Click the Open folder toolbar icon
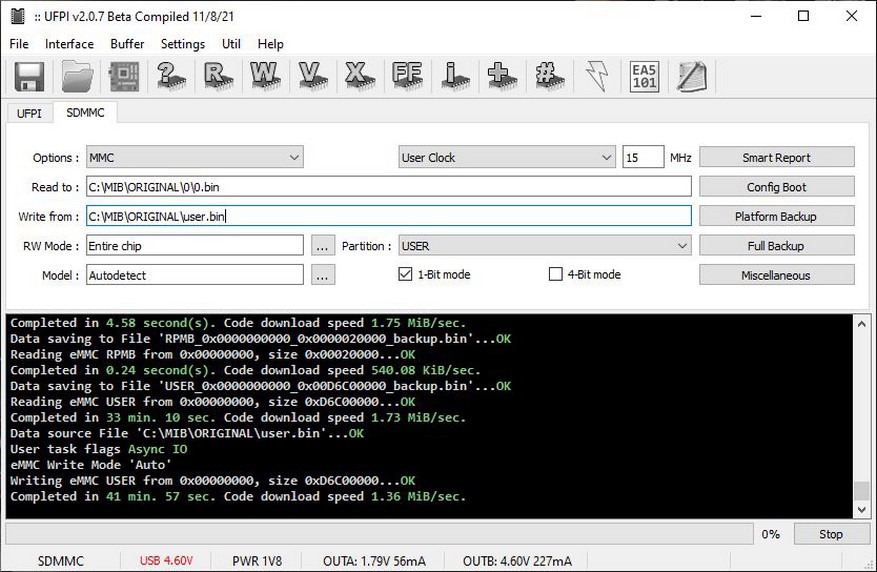This screenshot has width=877, height=572. (77, 77)
